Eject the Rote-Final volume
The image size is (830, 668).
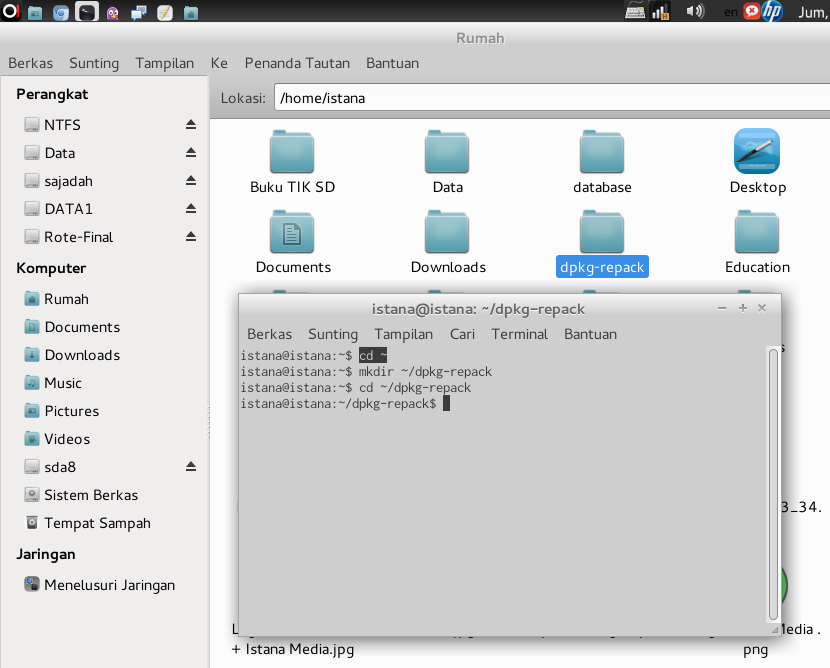(x=191, y=237)
